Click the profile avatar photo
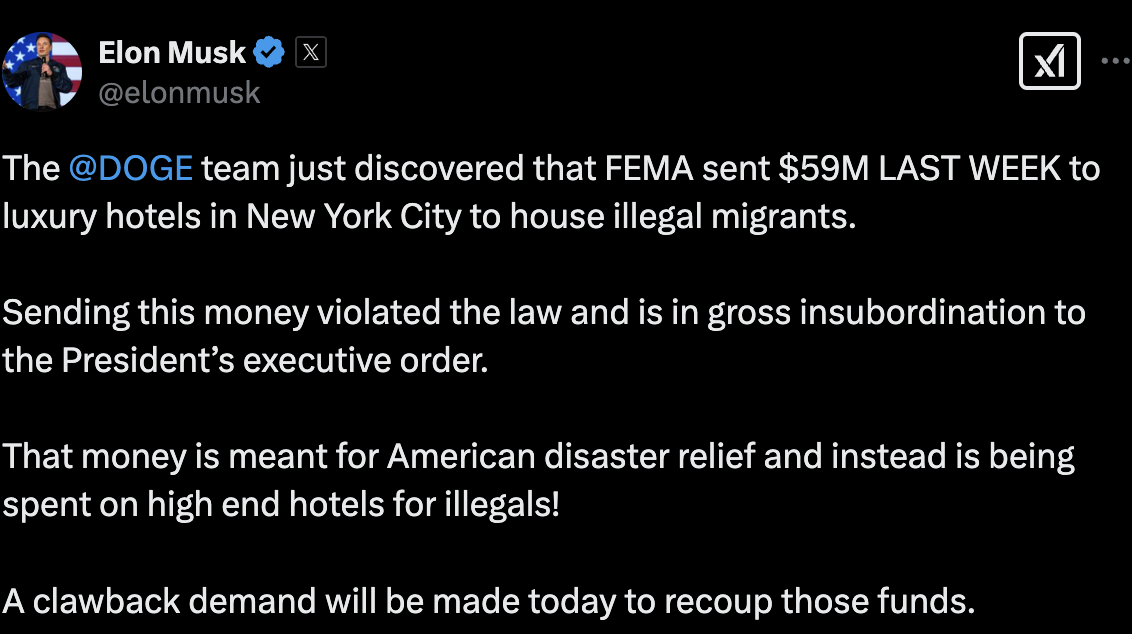 (x=42, y=70)
